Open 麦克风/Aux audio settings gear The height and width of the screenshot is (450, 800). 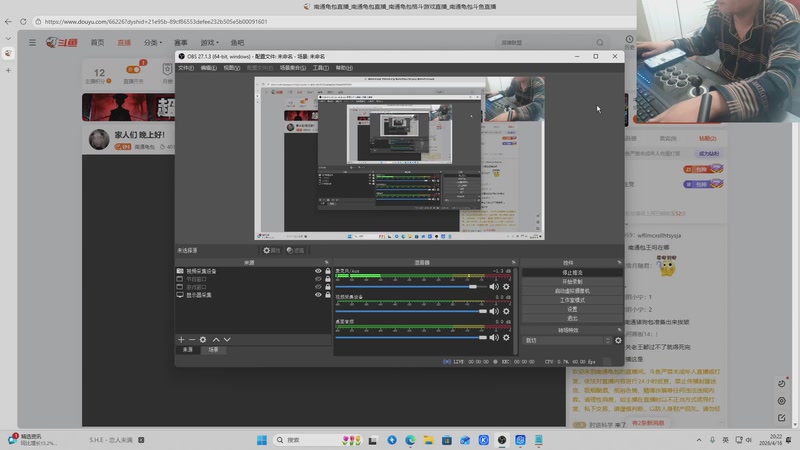(506, 287)
